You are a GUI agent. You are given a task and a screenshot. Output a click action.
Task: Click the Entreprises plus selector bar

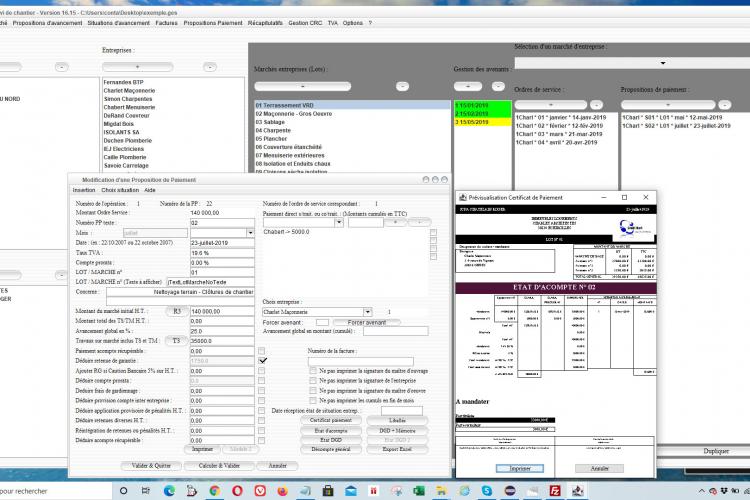(137, 67)
